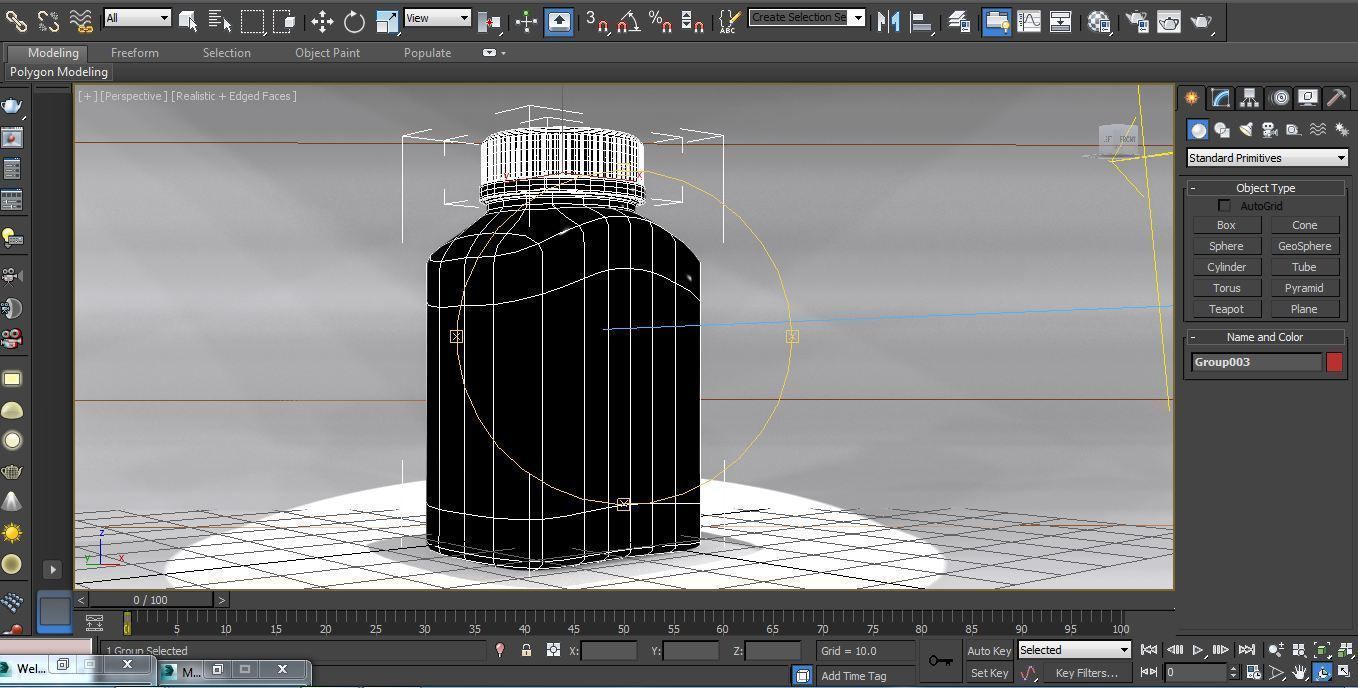Image resolution: width=1358 pixels, height=688 pixels.
Task: Click the Group003 object name field
Action: (1257, 362)
